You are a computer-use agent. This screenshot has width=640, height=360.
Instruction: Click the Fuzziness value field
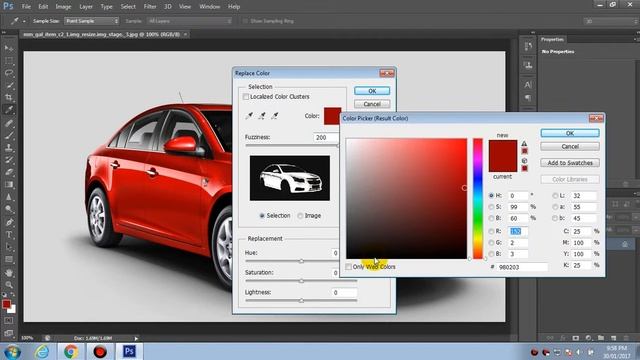[326, 138]
